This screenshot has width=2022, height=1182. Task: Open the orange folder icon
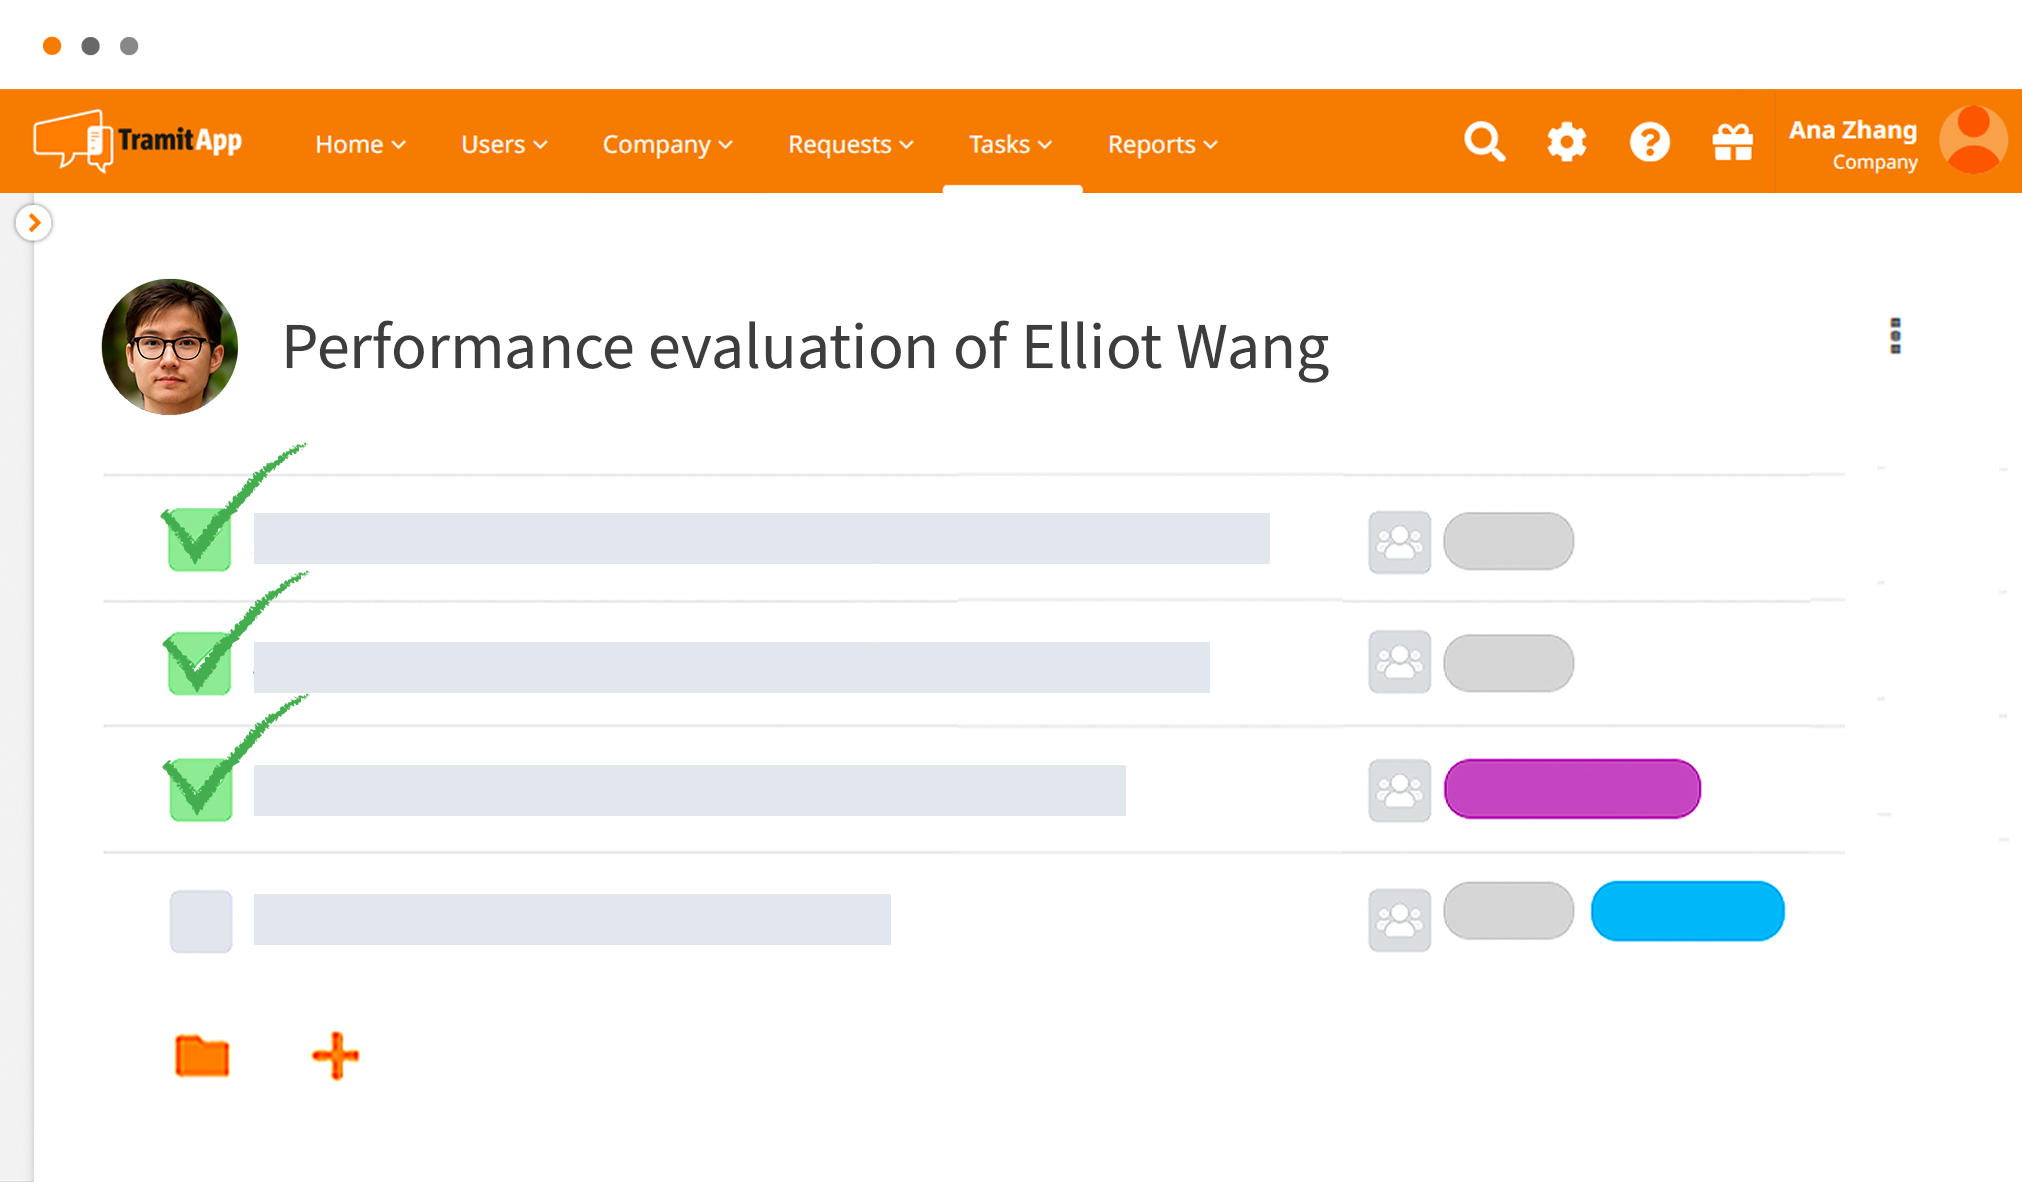(x=202, y=1056)
